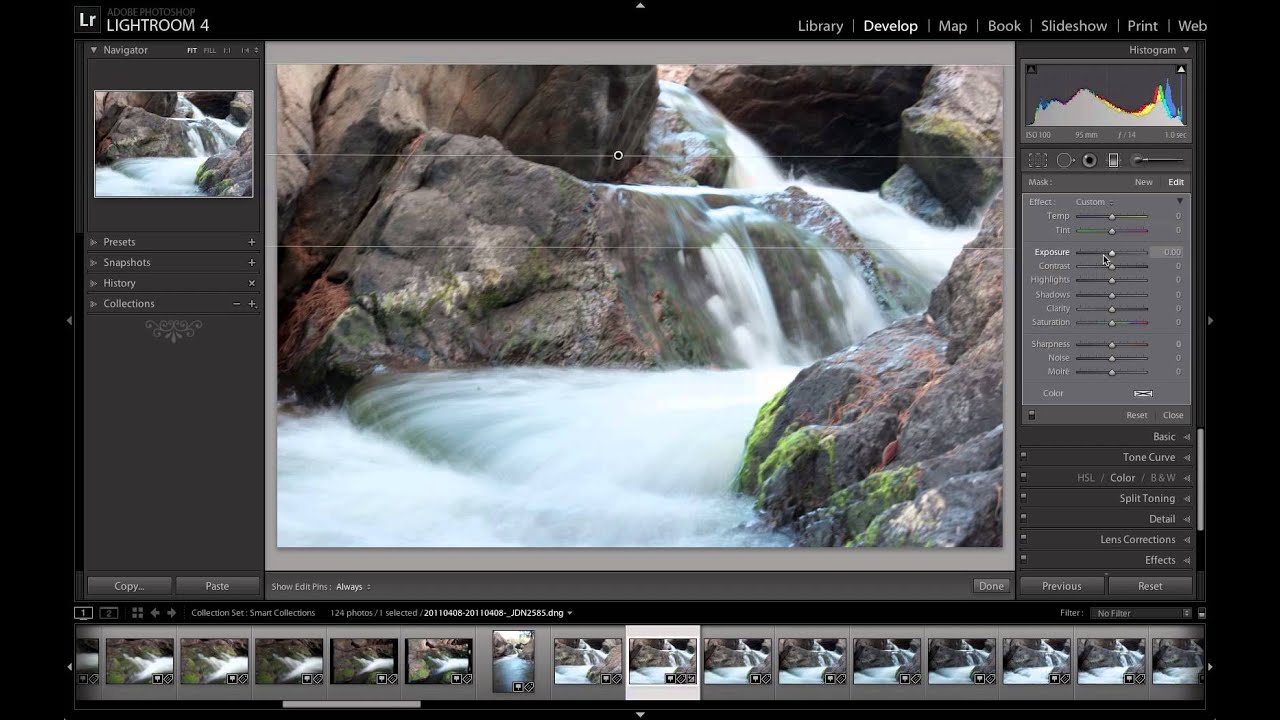Image resolution: width=1280 pixels, height=720 pixels.
Task: Toggle filter switch at filmstrip right end
Action: 1201,613
